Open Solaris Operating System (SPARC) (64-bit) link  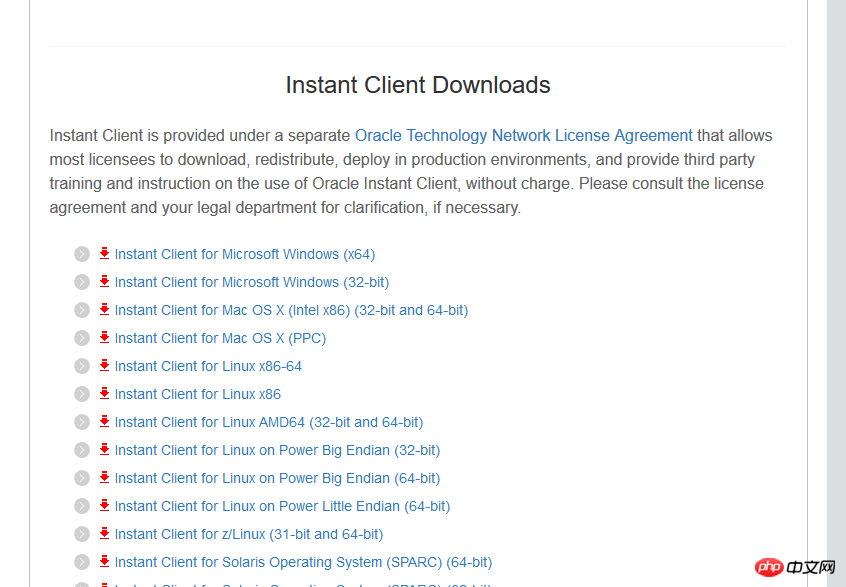303,563
